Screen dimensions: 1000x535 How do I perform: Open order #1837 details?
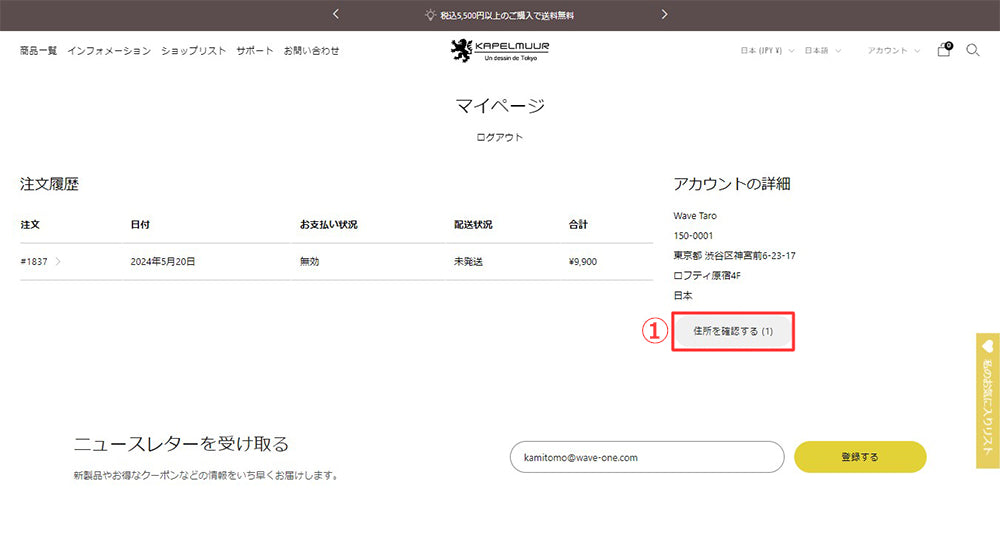(36, 262)
